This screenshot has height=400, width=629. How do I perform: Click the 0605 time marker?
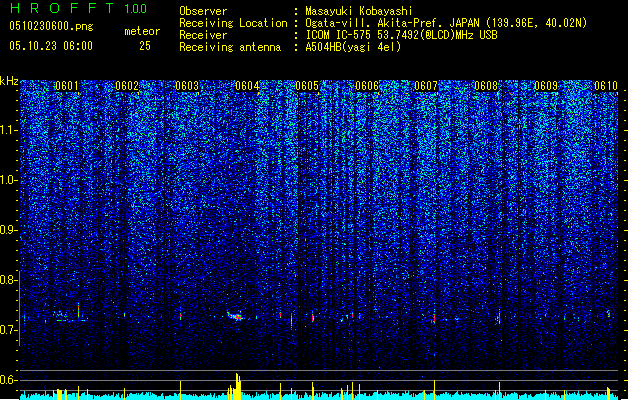pos(307,86)
